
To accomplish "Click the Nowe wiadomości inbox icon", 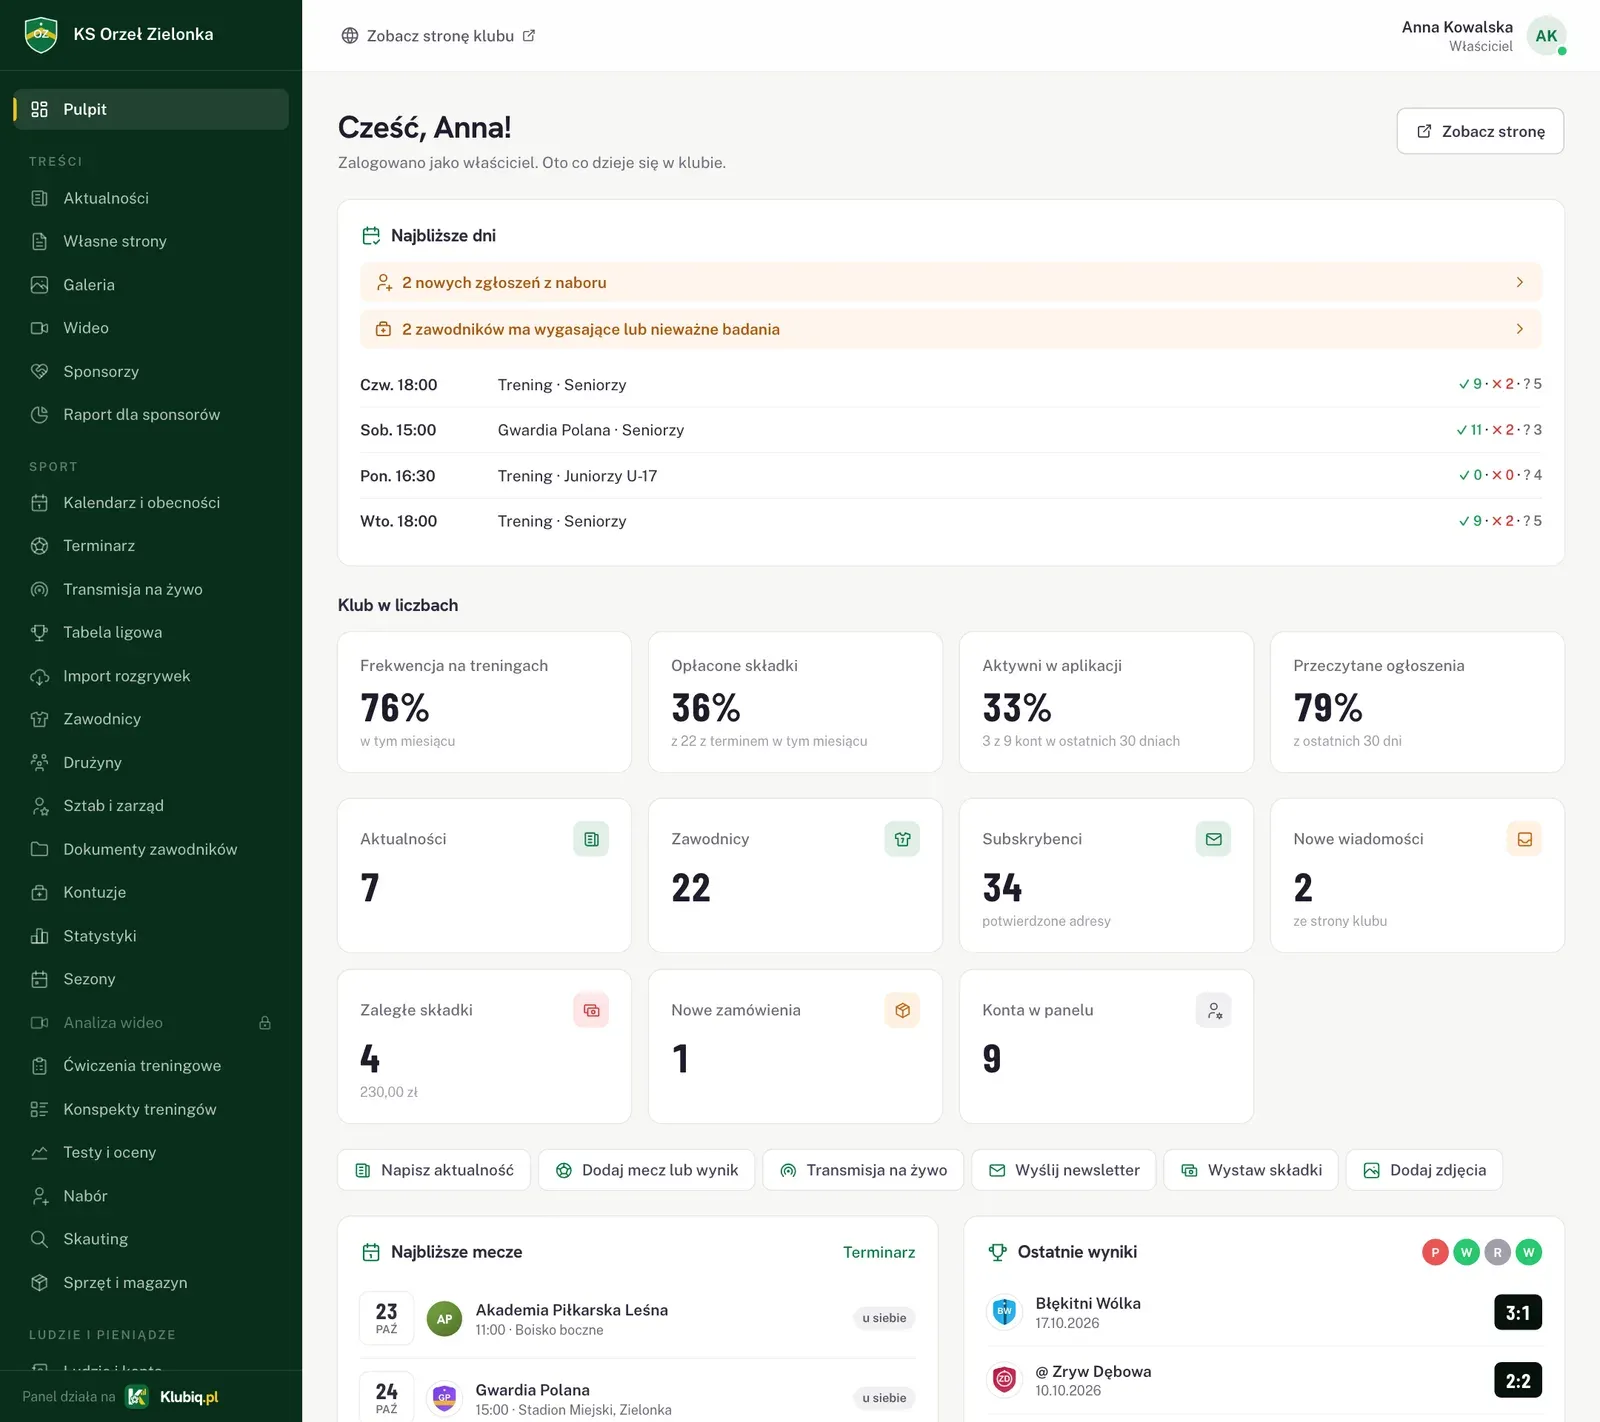I will click(x=1524, y=839).
